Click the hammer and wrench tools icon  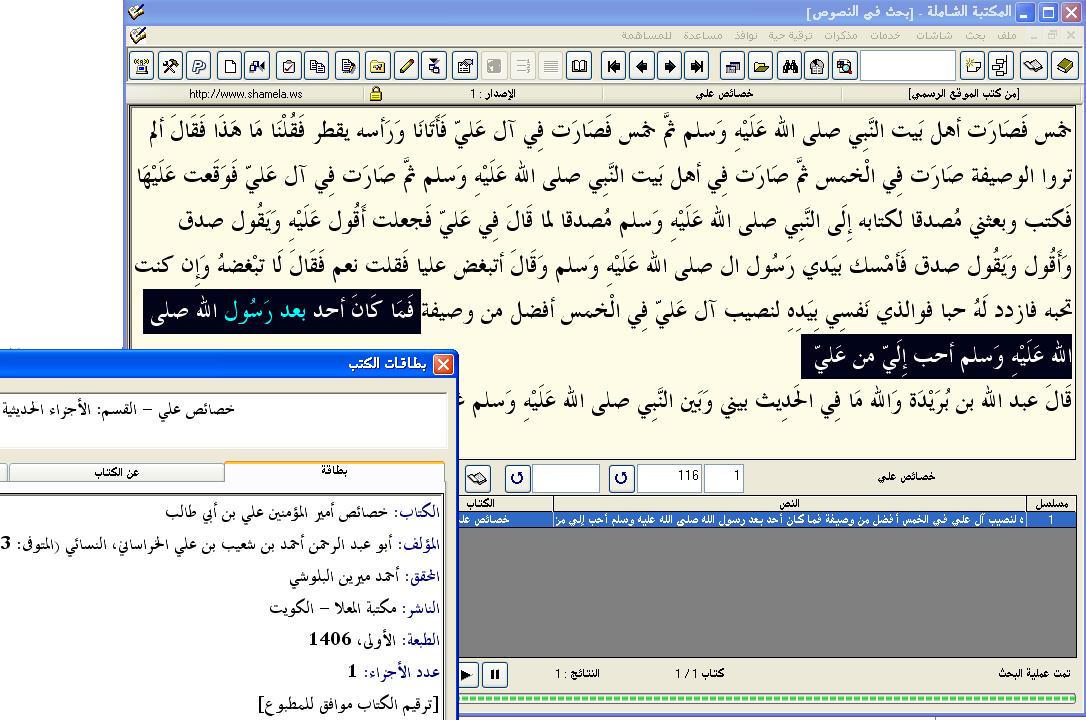click(x=170, y=67)
